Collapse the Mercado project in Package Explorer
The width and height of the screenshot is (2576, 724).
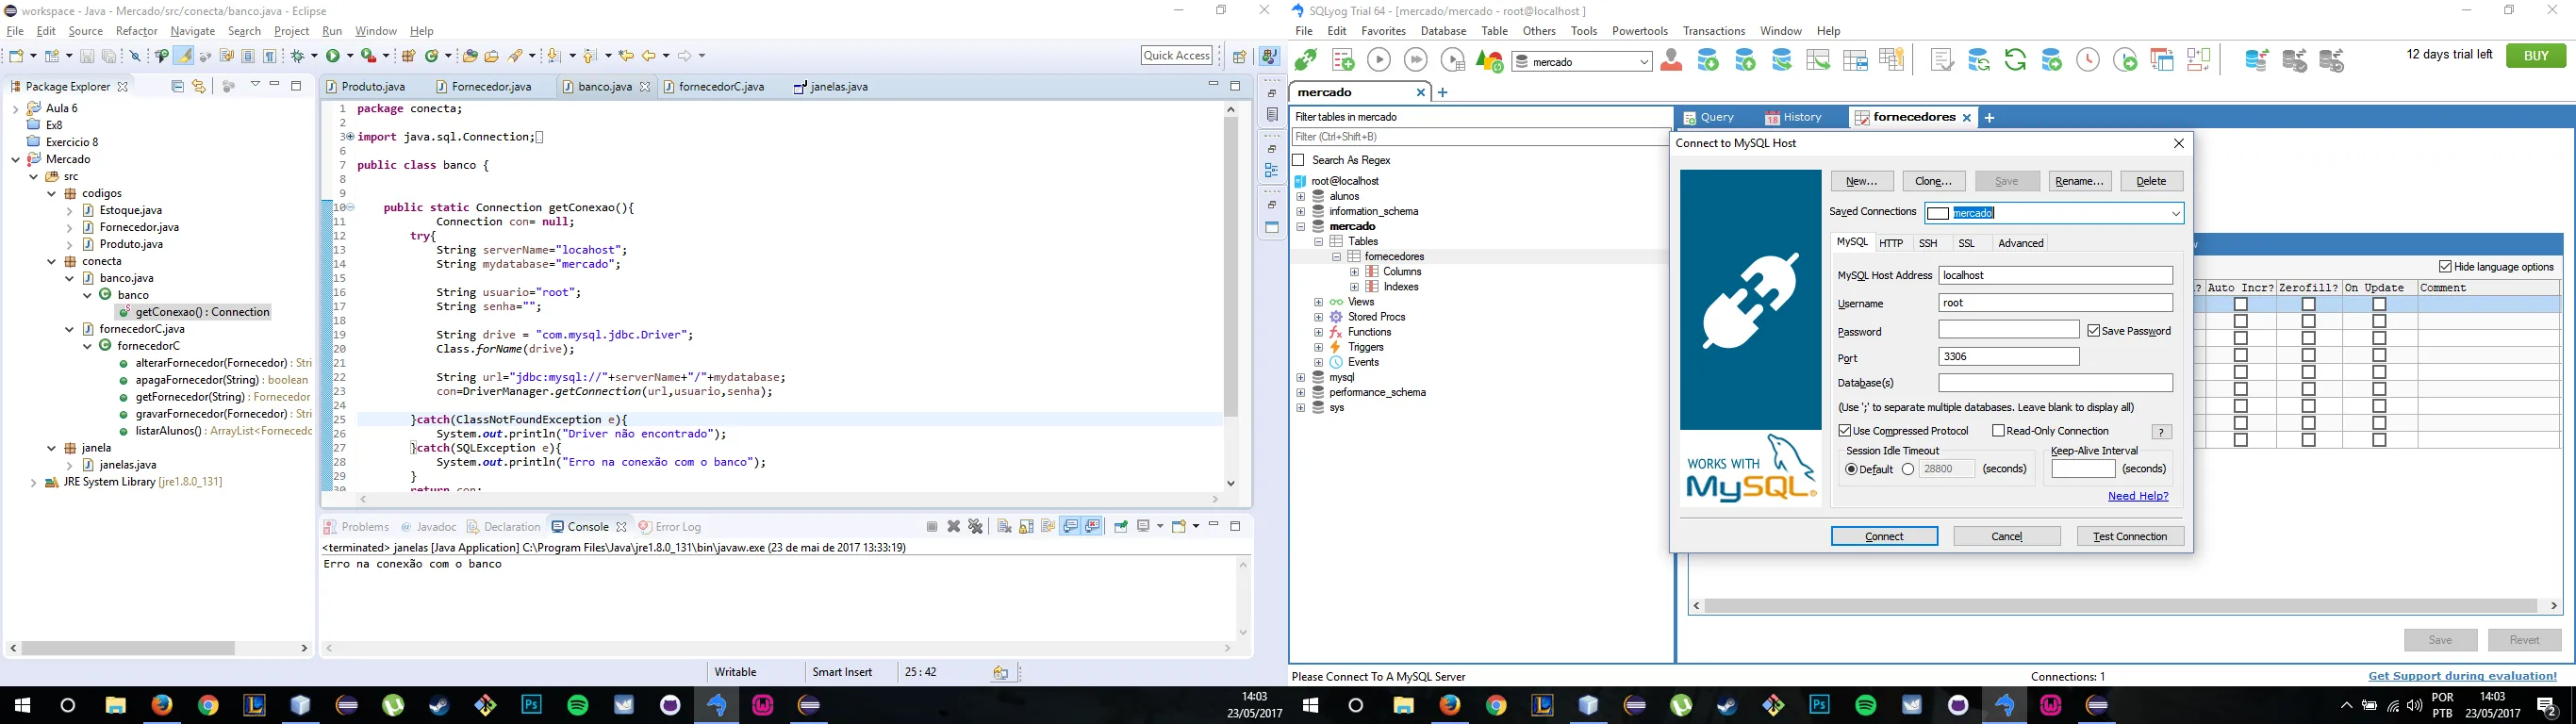16,160
